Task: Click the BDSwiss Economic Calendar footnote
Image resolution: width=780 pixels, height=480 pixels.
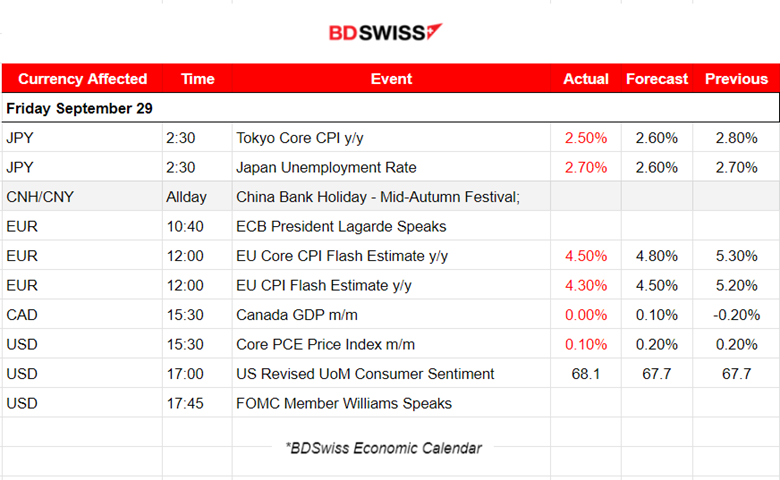Action: tap(384, 448)
